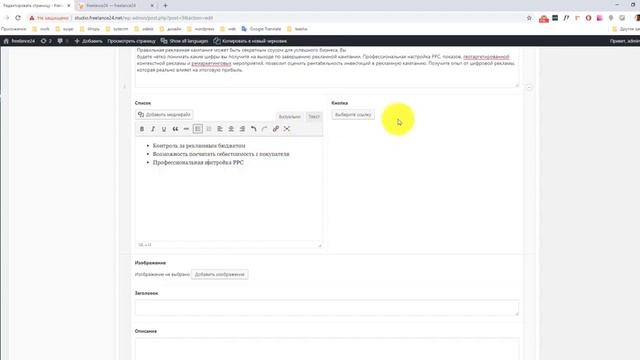The height and width of the screenshot is (360, 640).
Task: Open Google Translate bookmark
Action: point(261,29)
